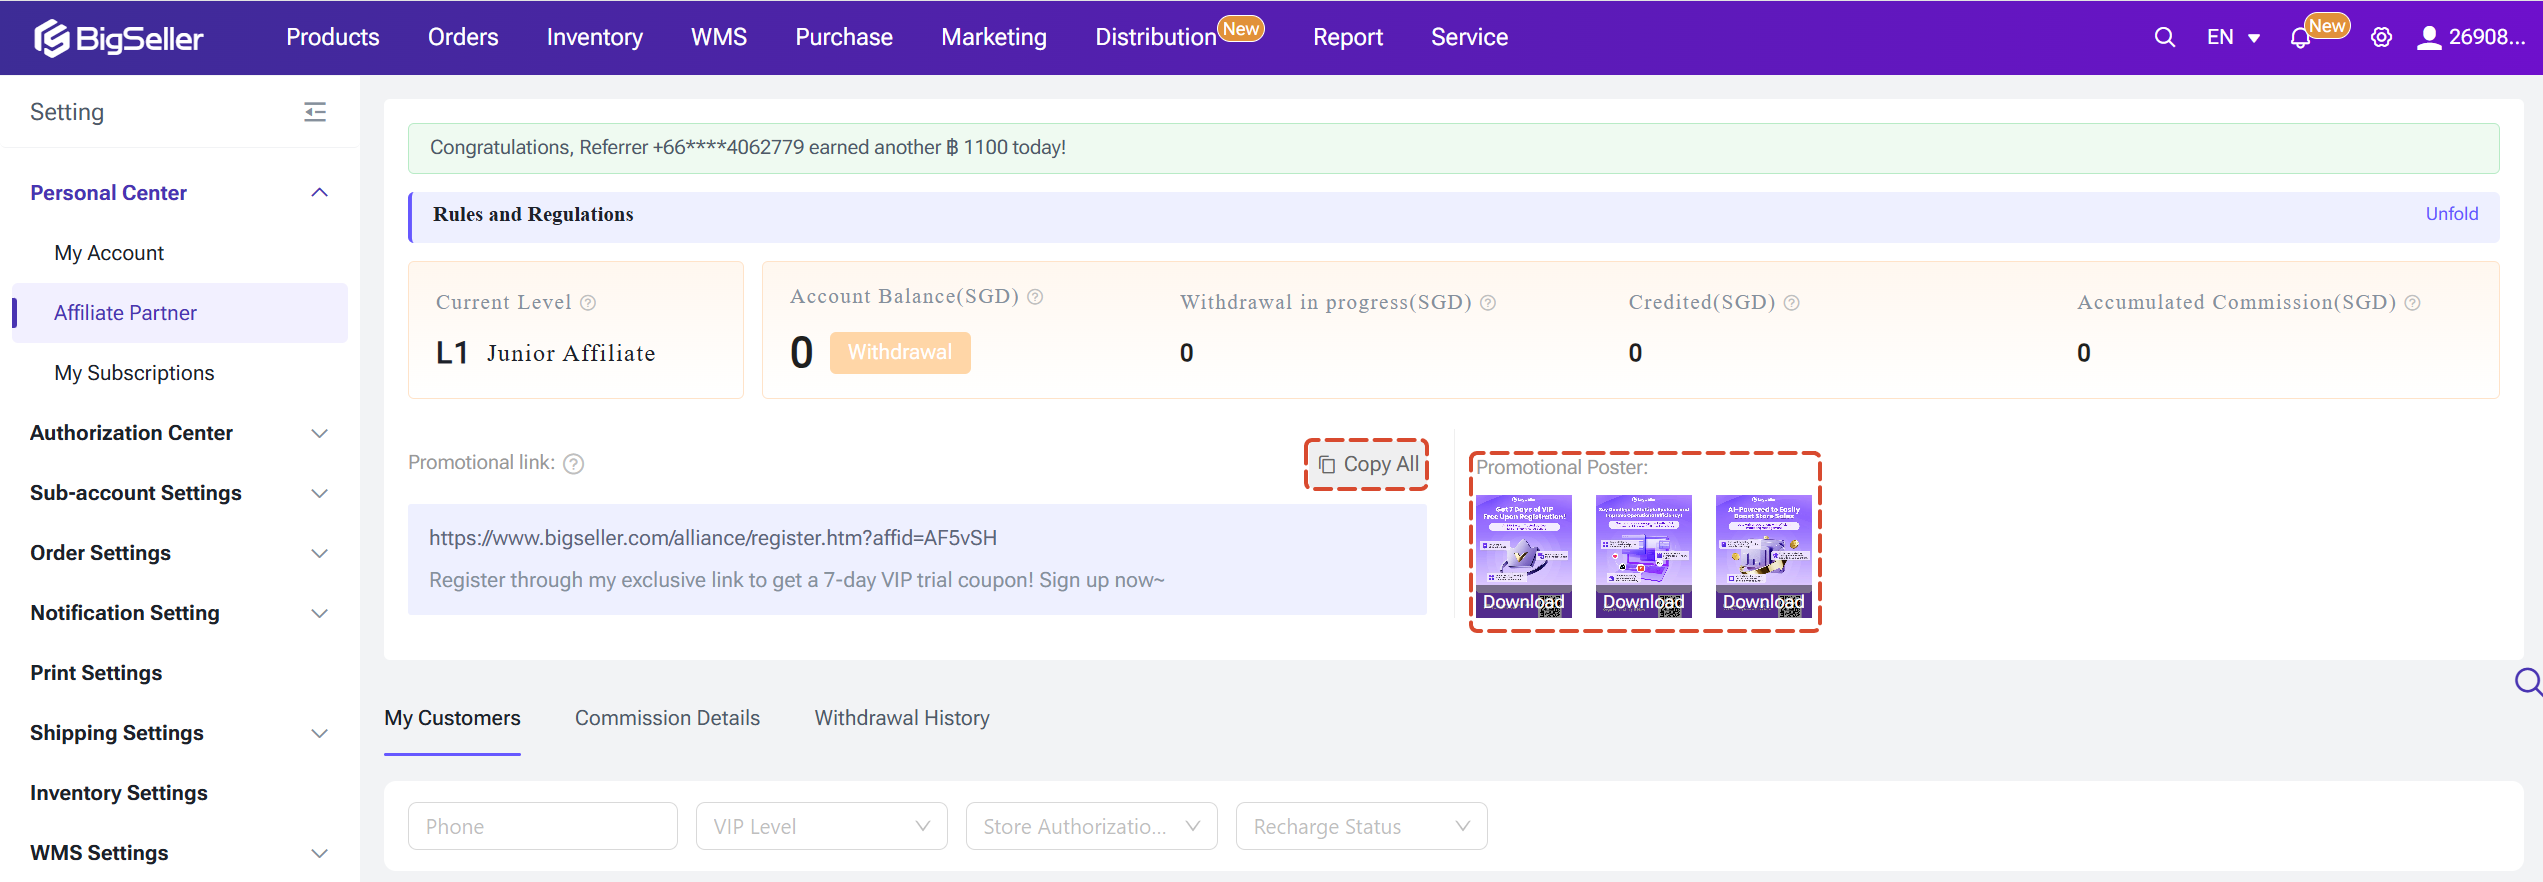Viewport: 2543px width, 882px height.
Task: Collapse the Setting sidebar menu icon
Action: click(x=315, y=112)
